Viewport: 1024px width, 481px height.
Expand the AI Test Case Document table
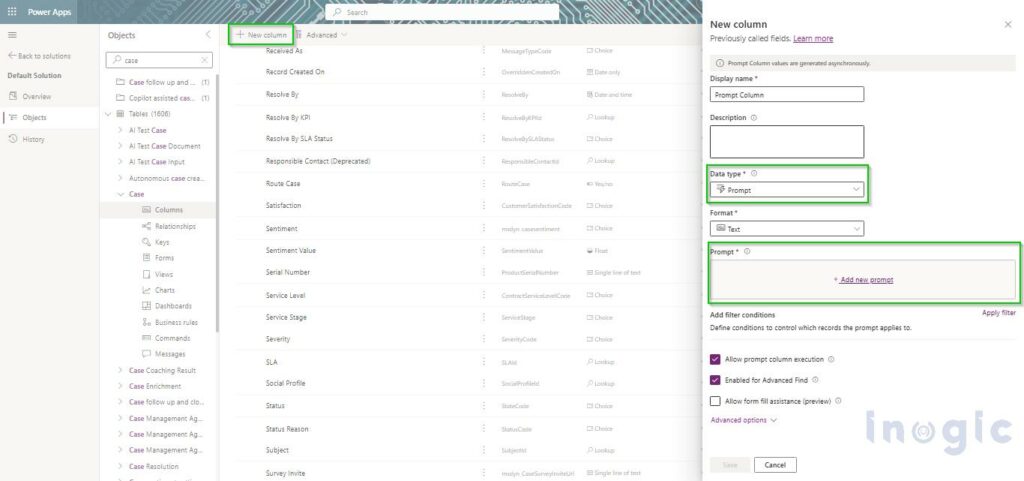120,146
